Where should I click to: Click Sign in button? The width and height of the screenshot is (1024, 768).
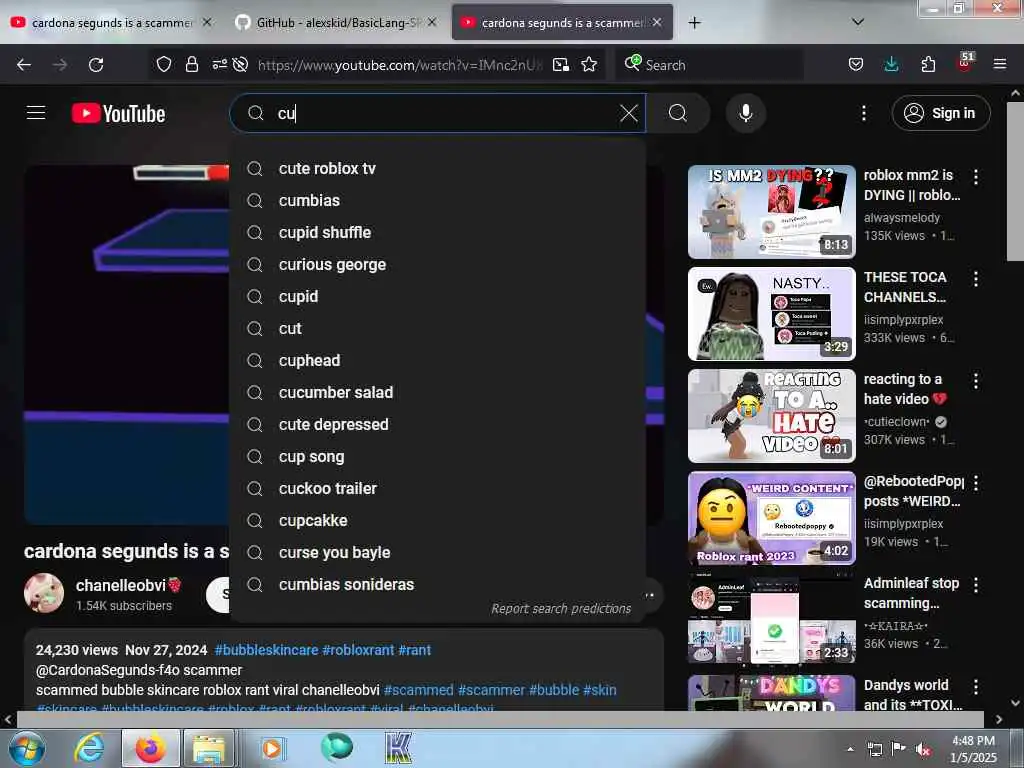click(x=941, y=113)
